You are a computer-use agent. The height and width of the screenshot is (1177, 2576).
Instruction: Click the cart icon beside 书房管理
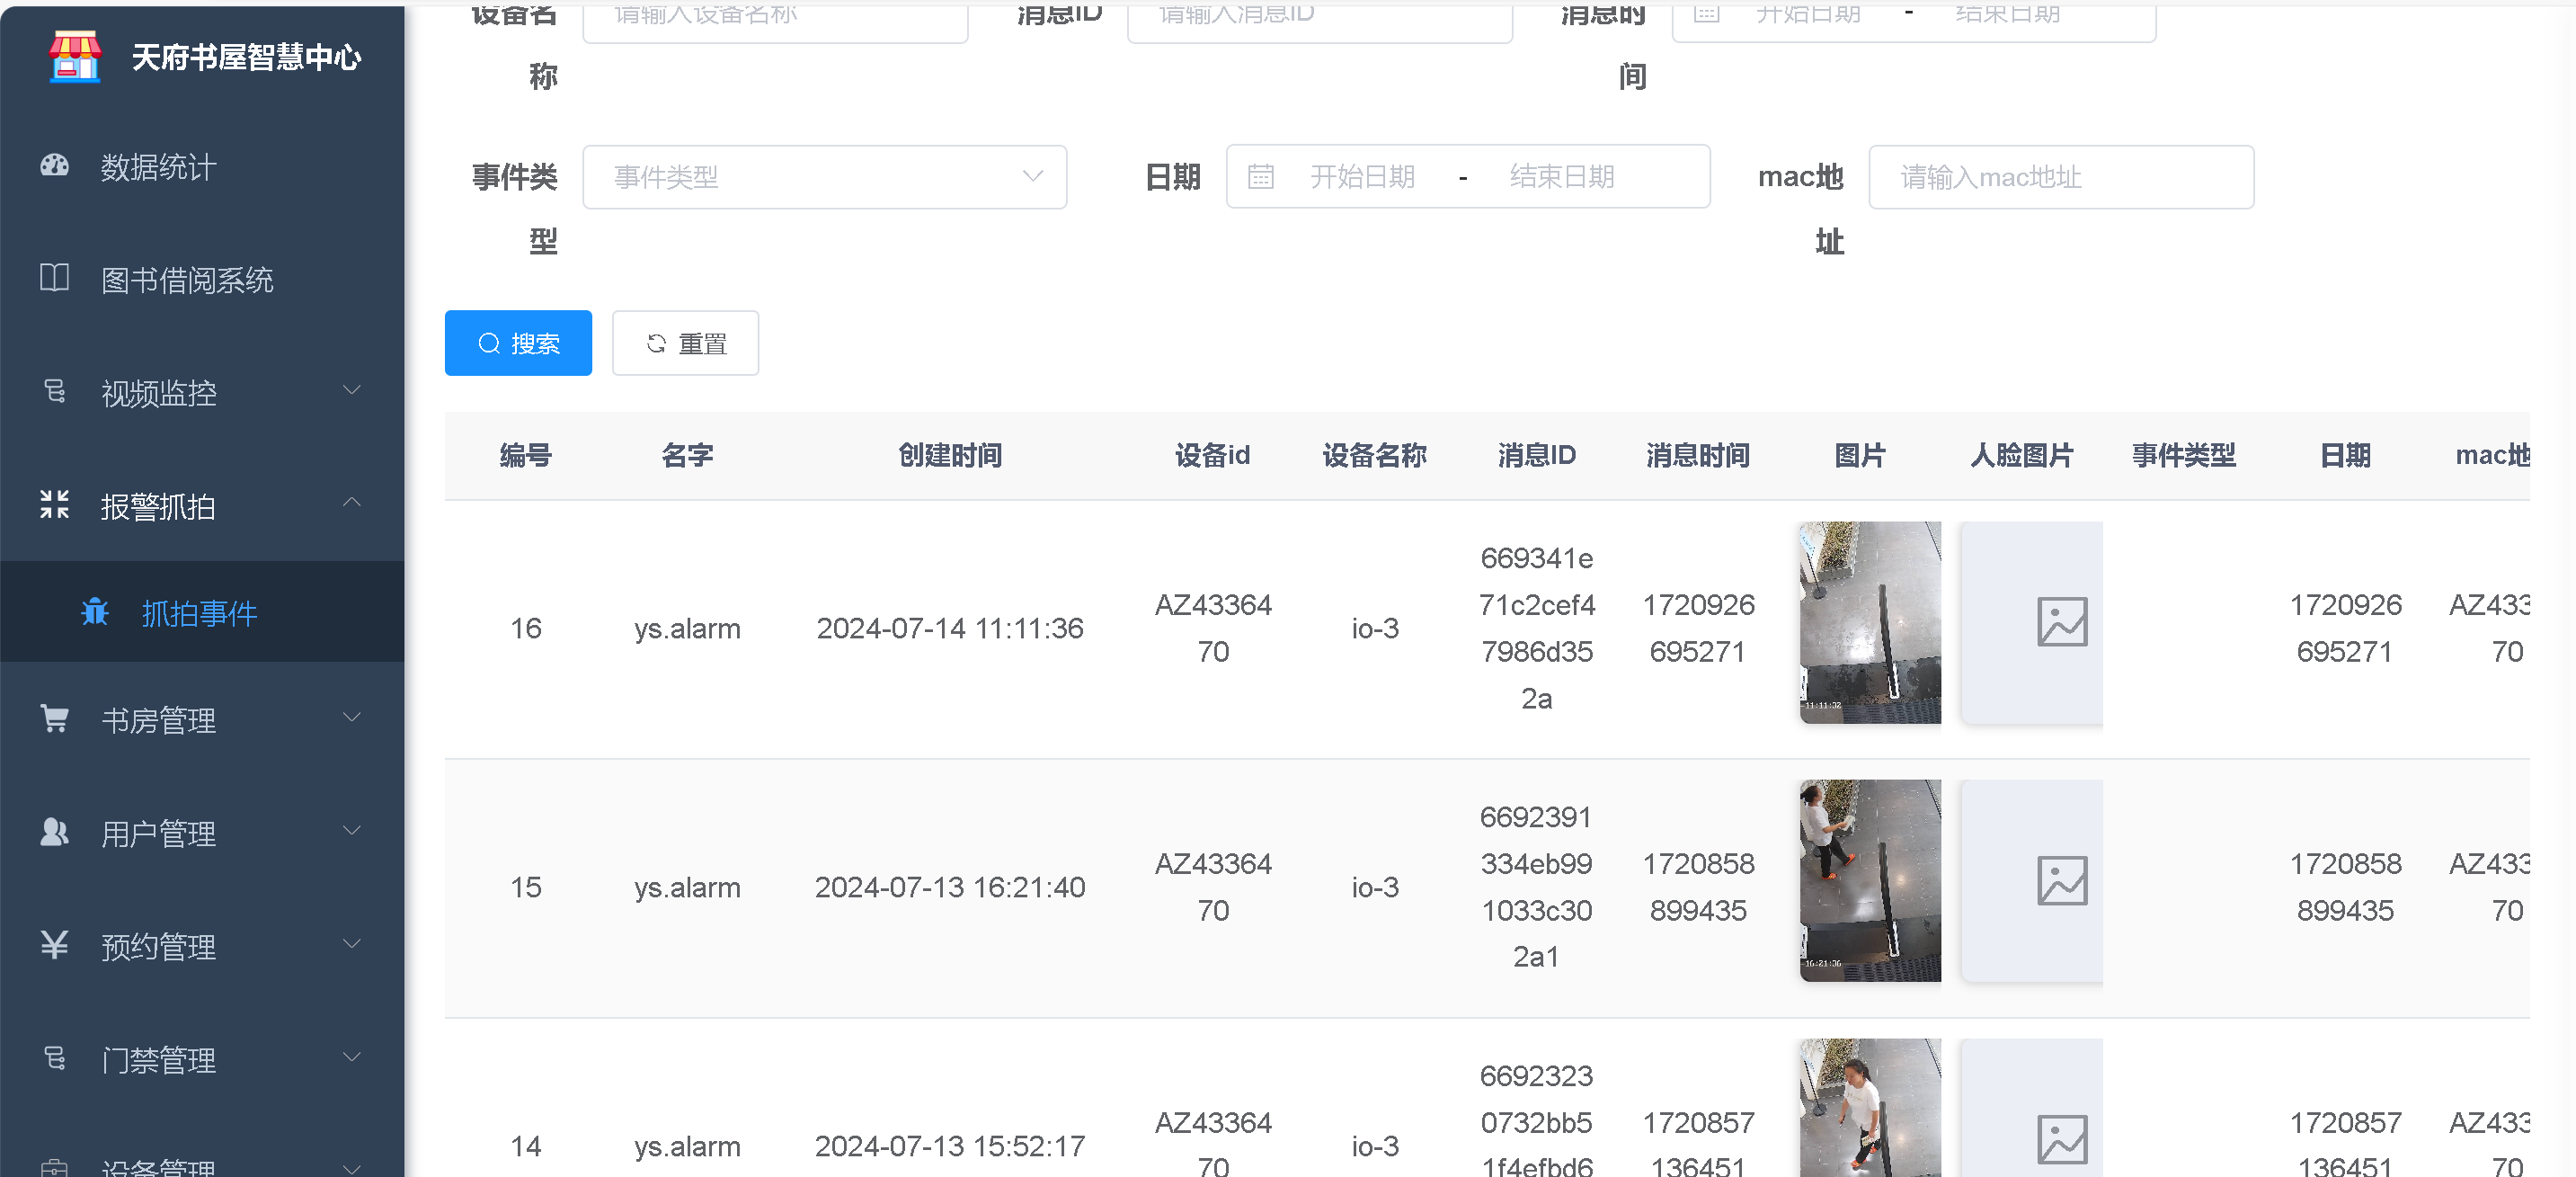pyautogui.click(x=54, y=718)
